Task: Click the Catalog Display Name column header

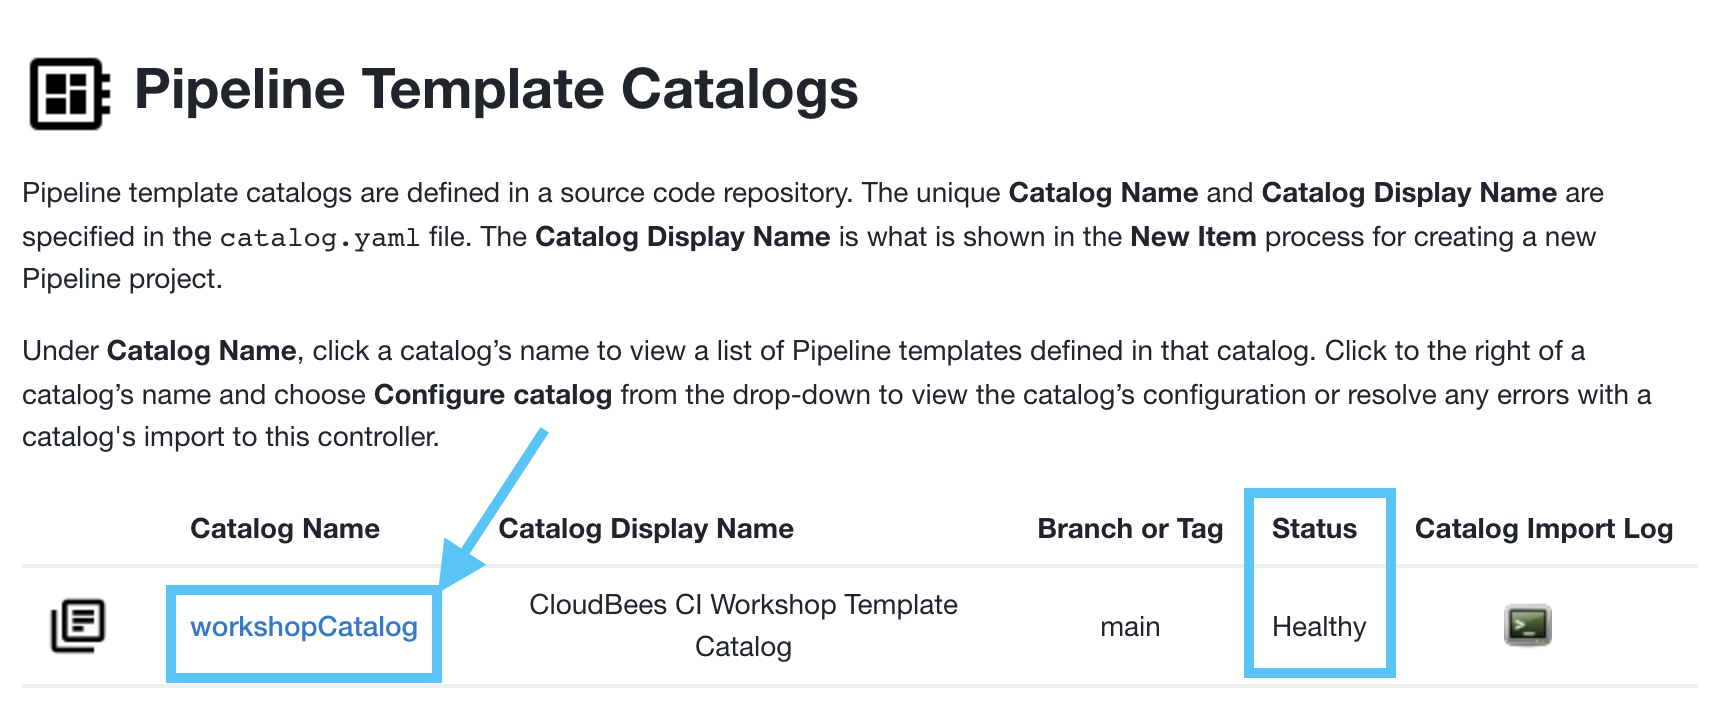Action: (646, 529)
